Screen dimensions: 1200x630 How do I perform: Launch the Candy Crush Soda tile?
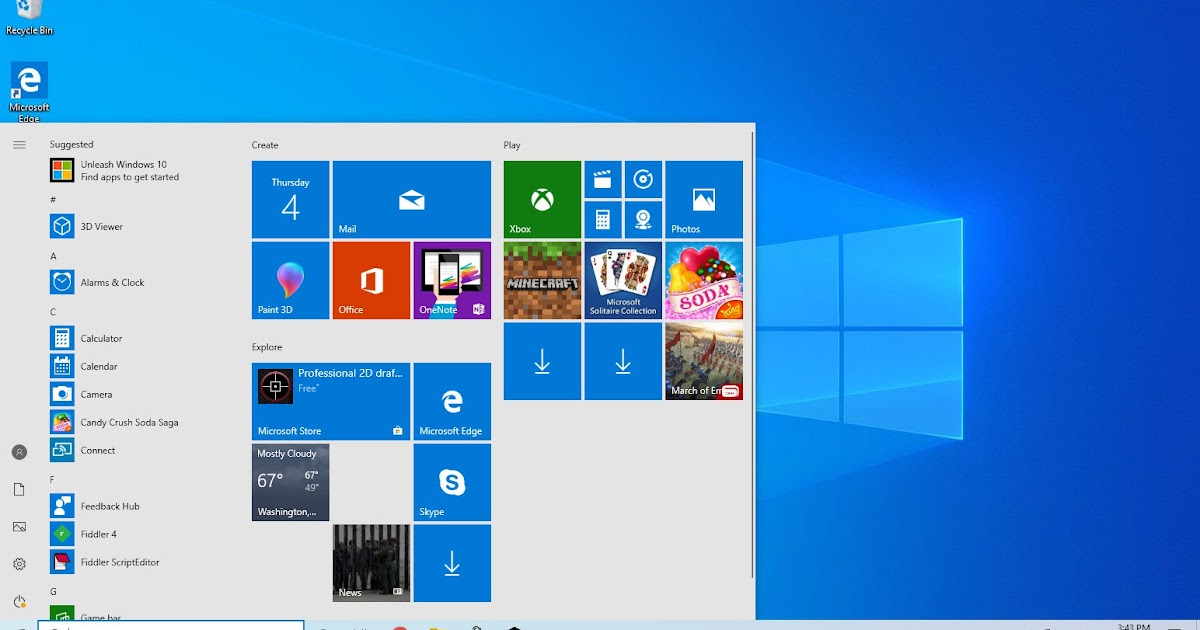[x=704, y=280]
